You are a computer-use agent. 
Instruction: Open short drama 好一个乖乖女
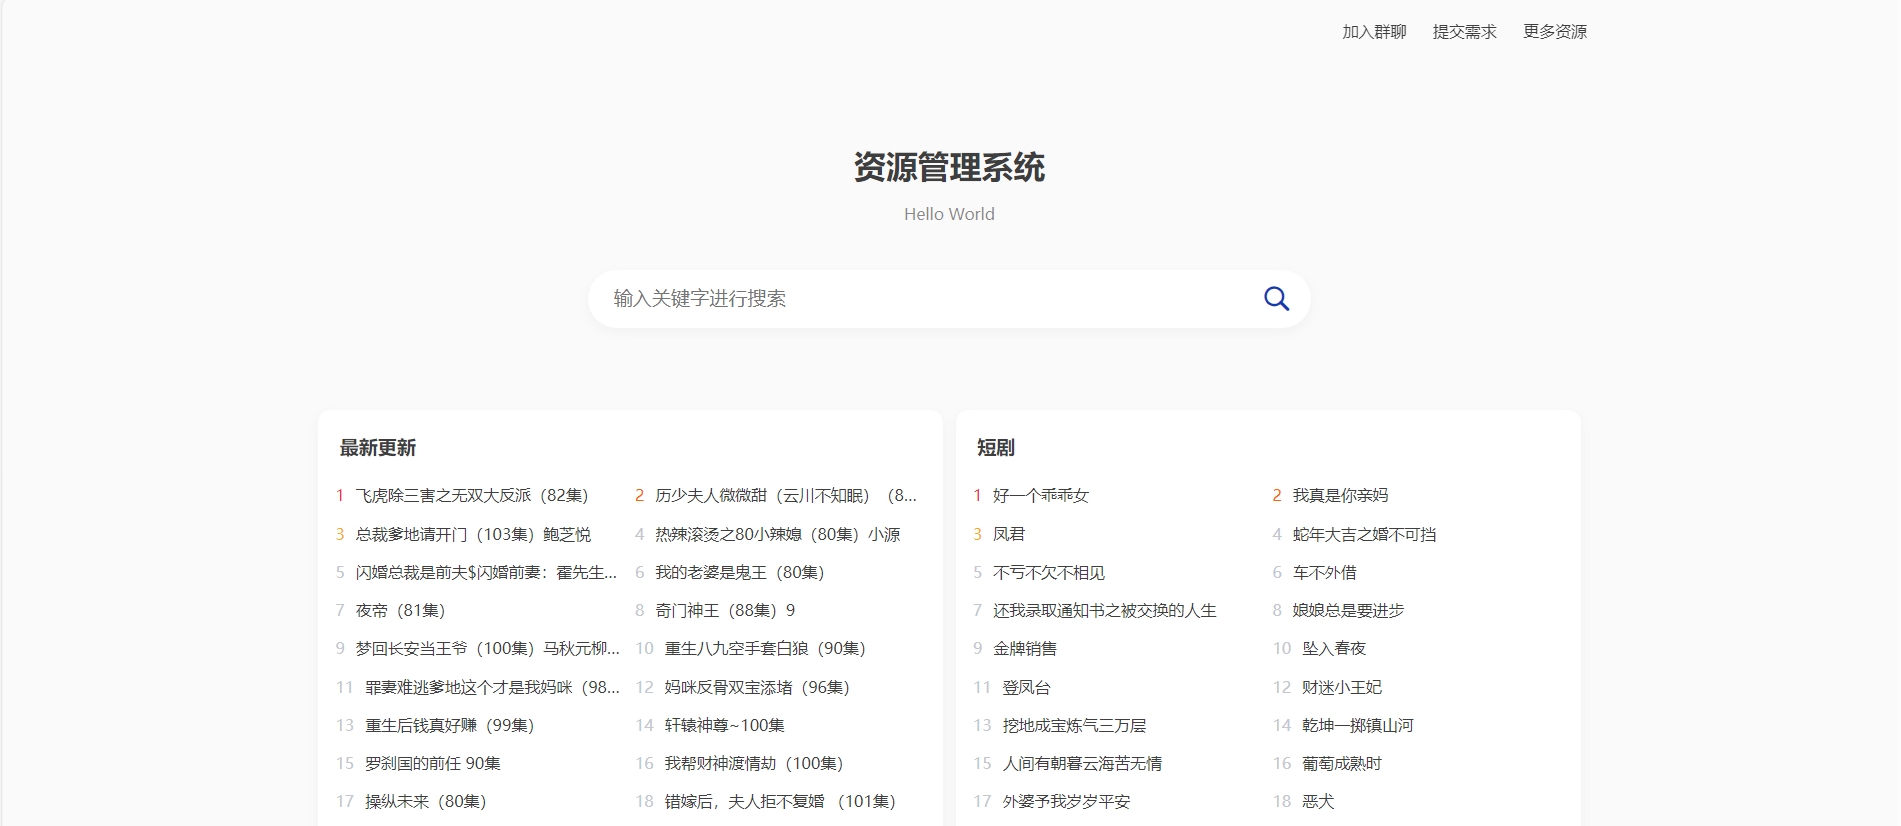(1041, 495)
